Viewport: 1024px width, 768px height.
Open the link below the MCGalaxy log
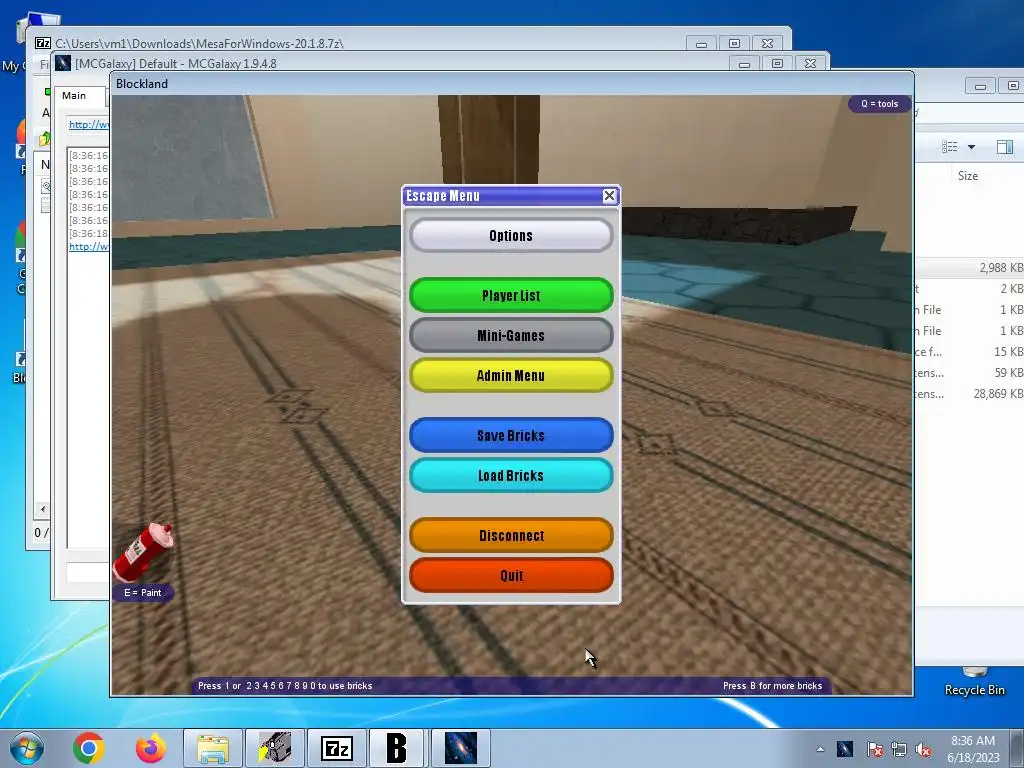point(89,246)
